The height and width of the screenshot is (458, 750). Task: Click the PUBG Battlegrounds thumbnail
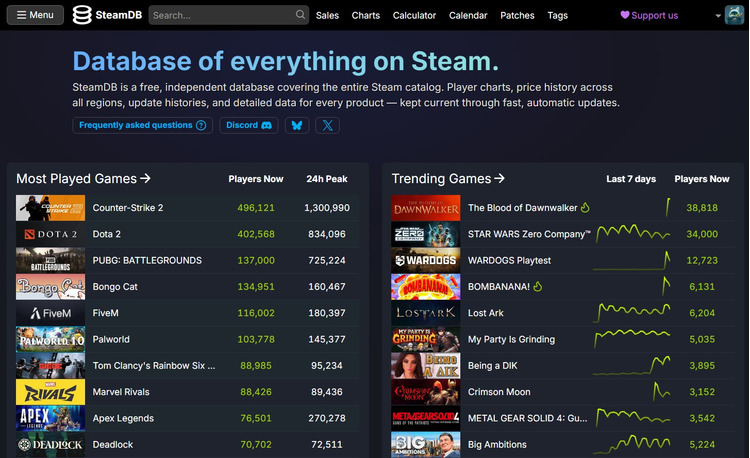[x=50, y=260]
